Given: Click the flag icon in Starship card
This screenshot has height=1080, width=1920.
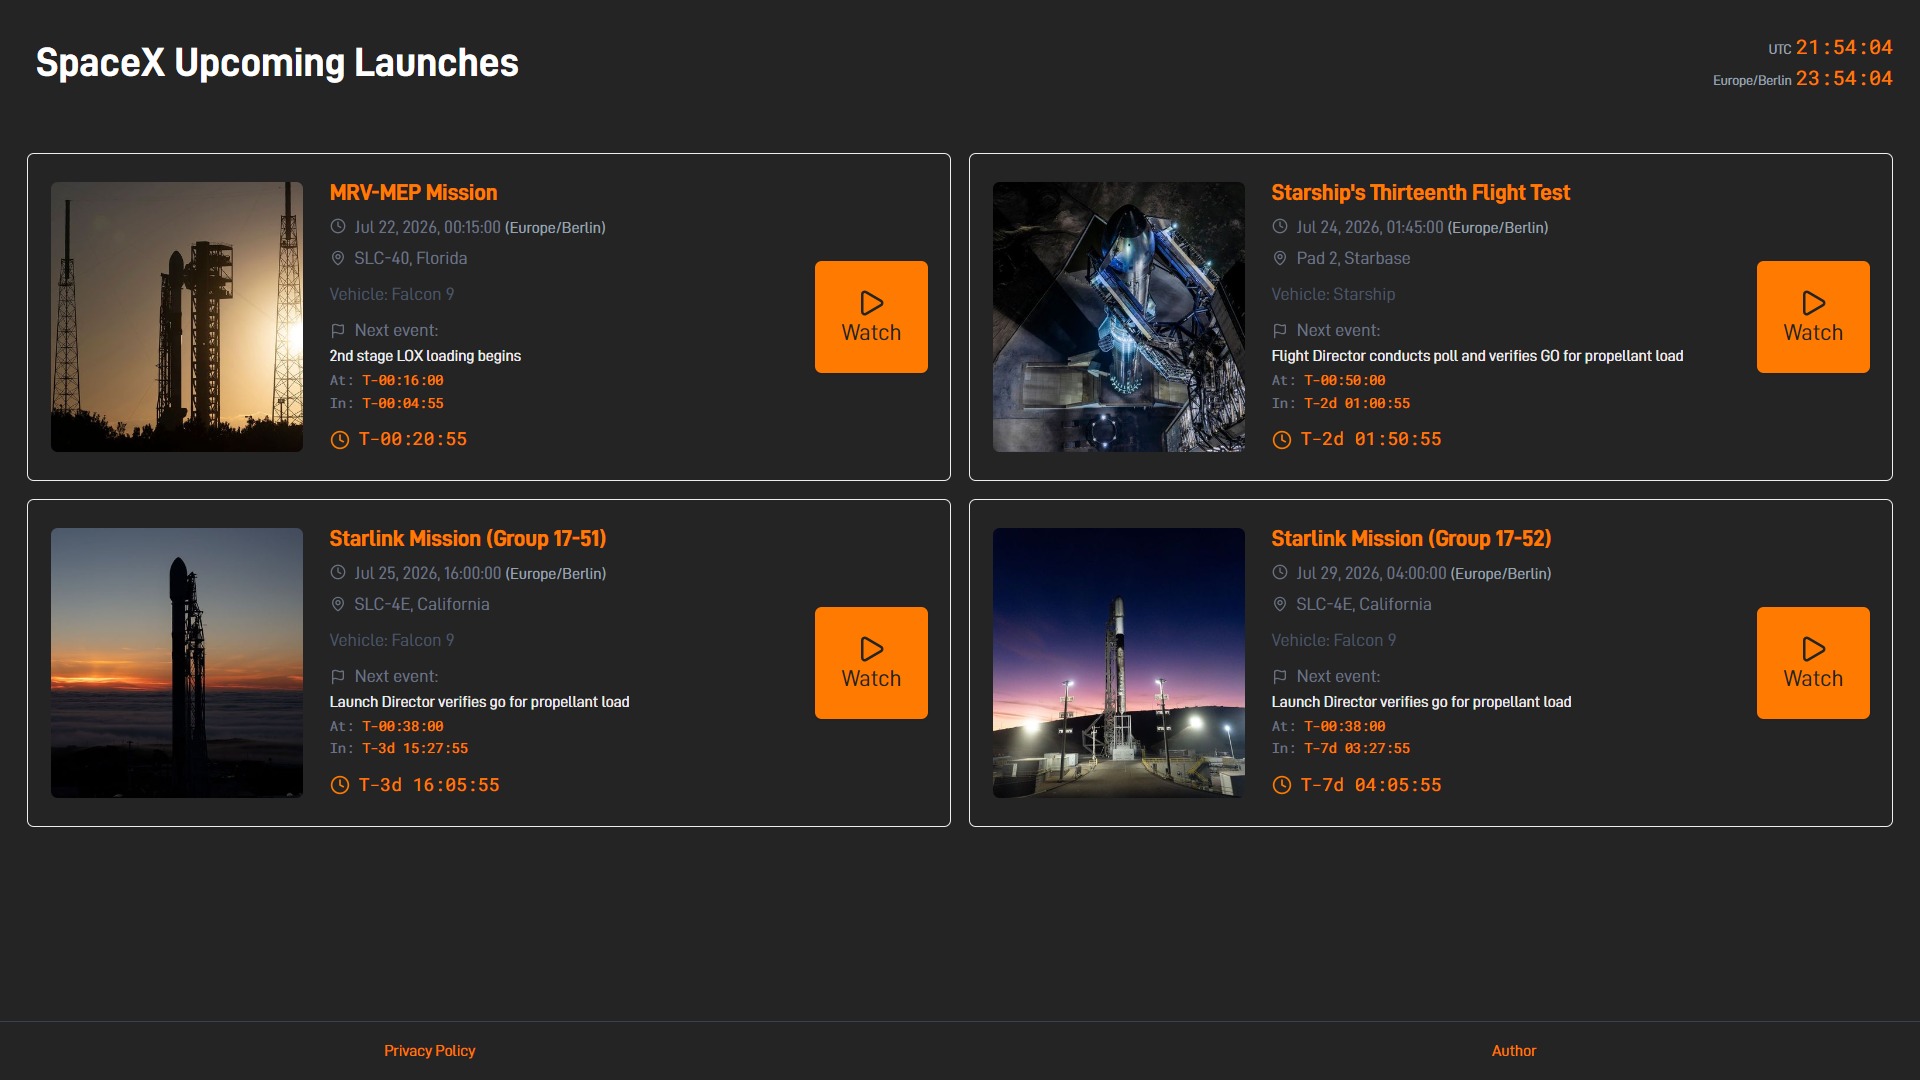Looking at the screenshot, I should (x=1280, y=330).
